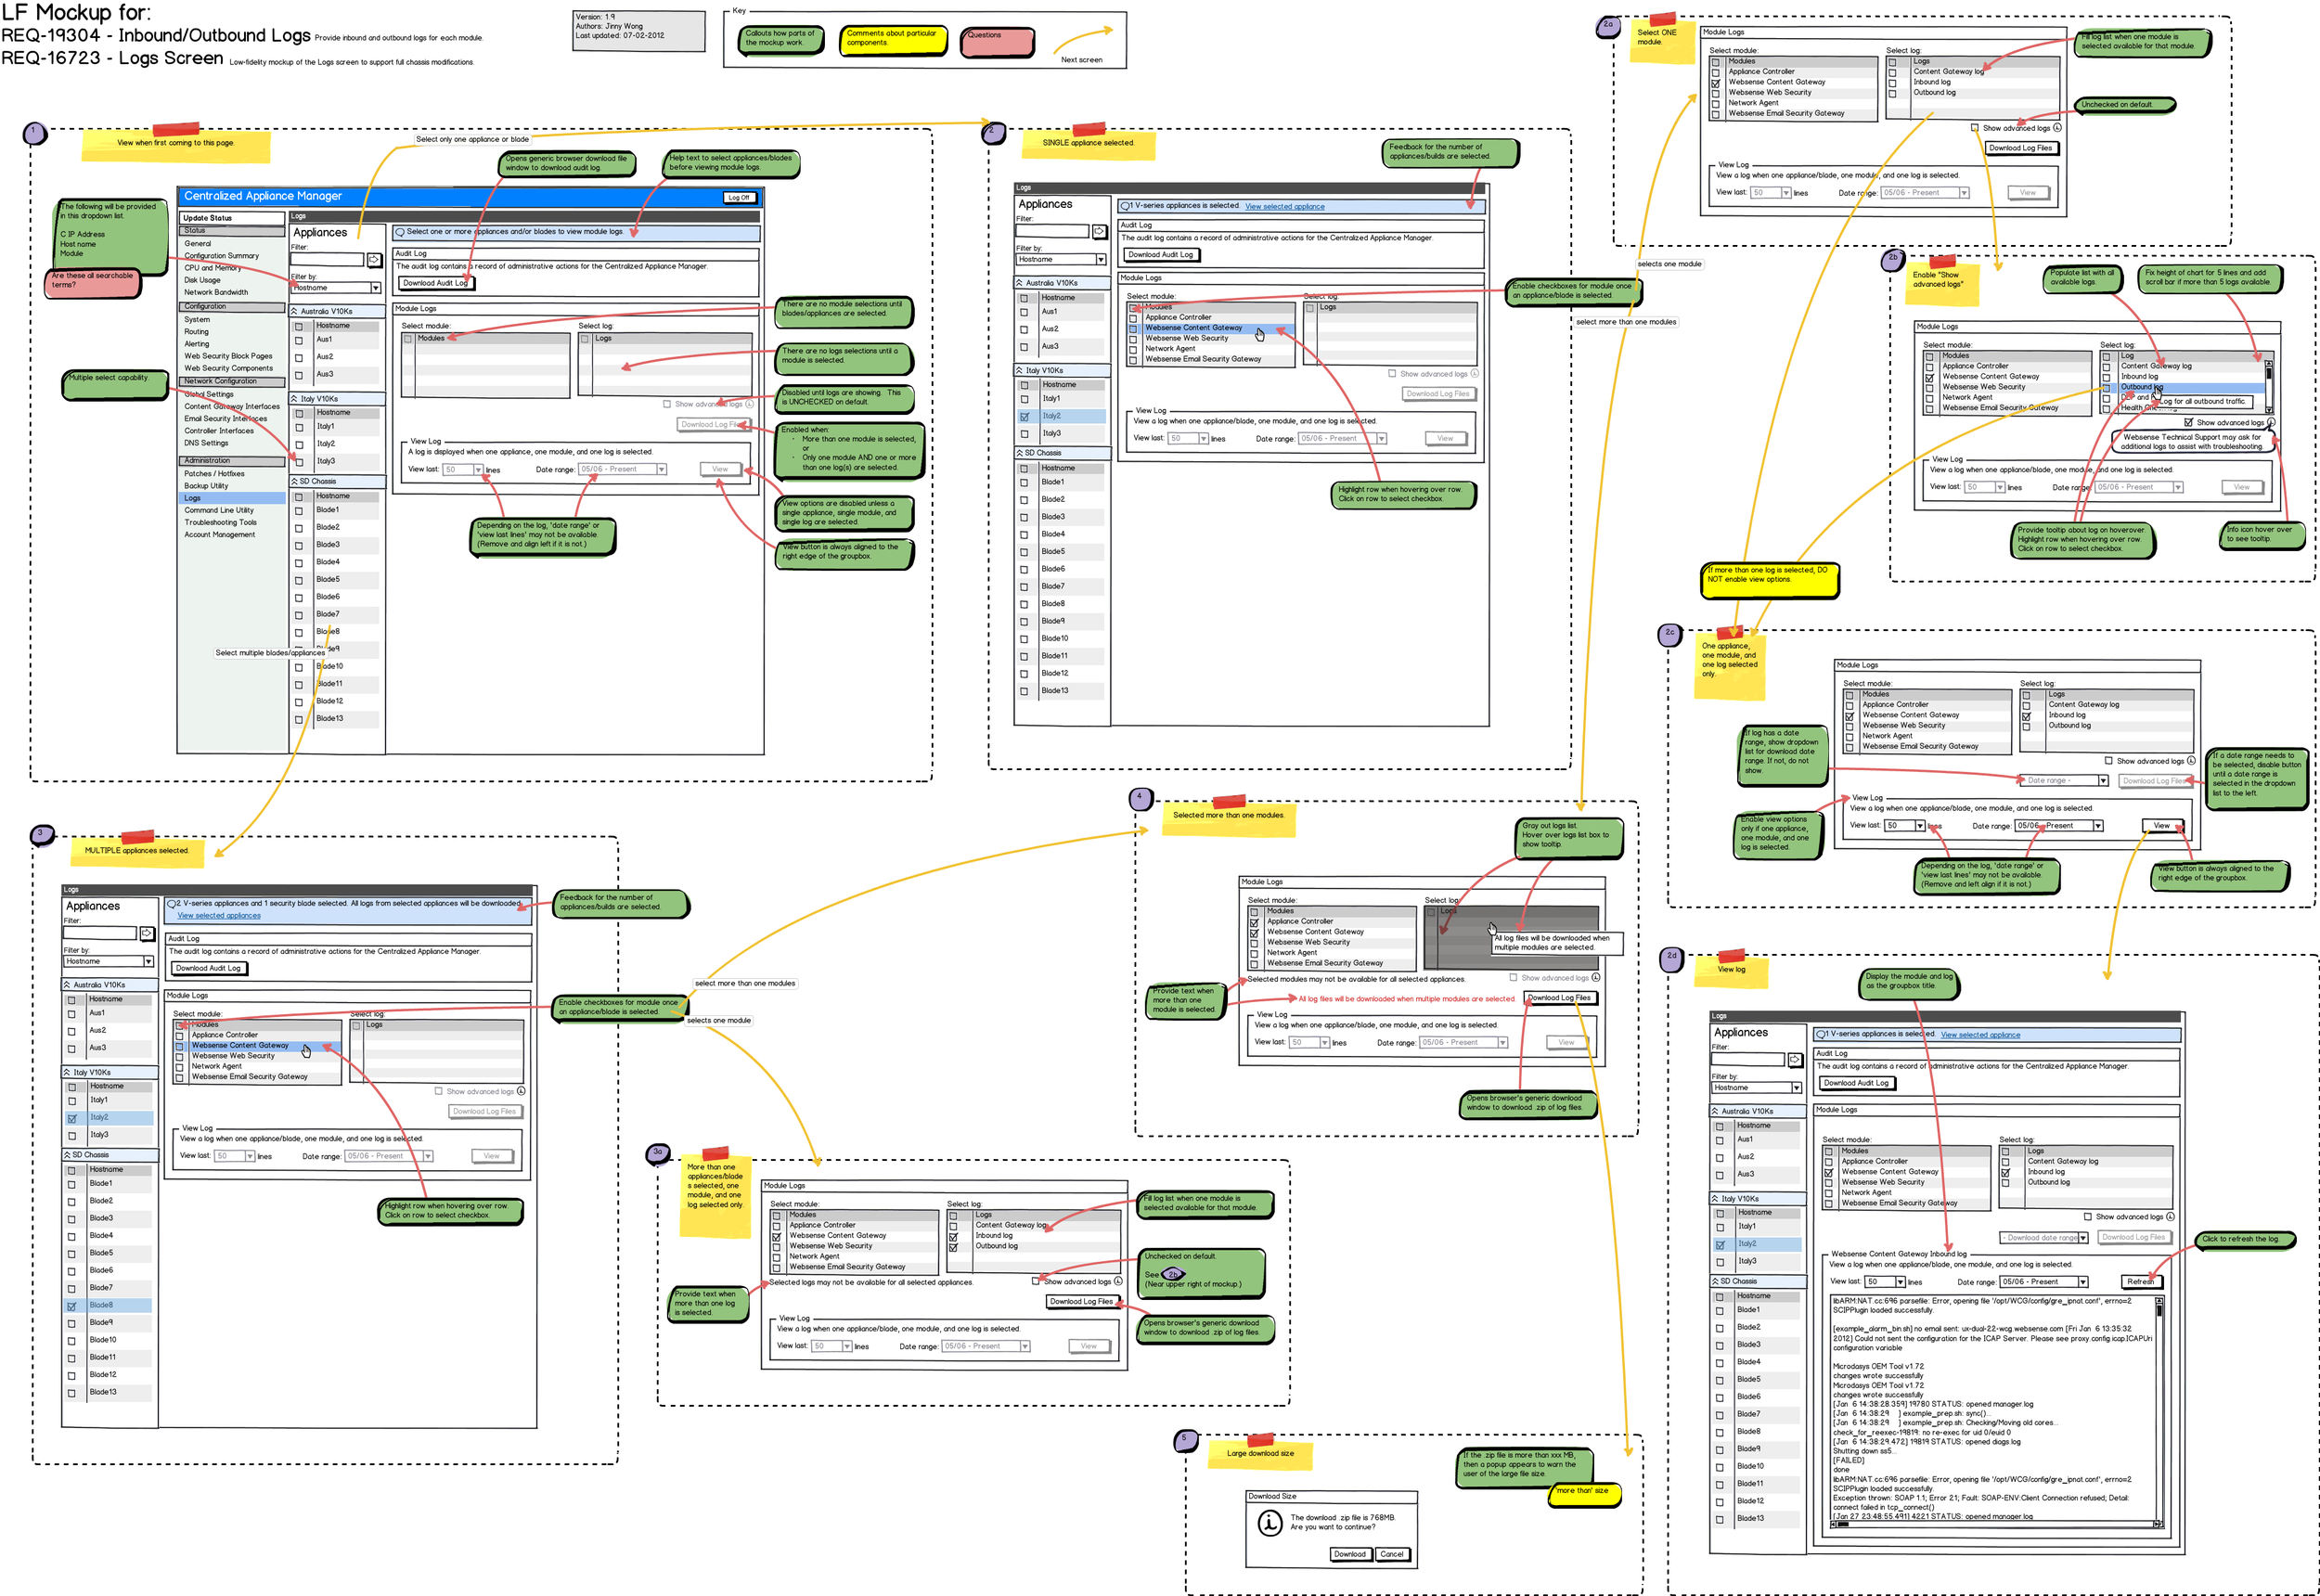Open Configuration Summary in left navigation
This screenshot has height=1596, width=2320.
221,256
